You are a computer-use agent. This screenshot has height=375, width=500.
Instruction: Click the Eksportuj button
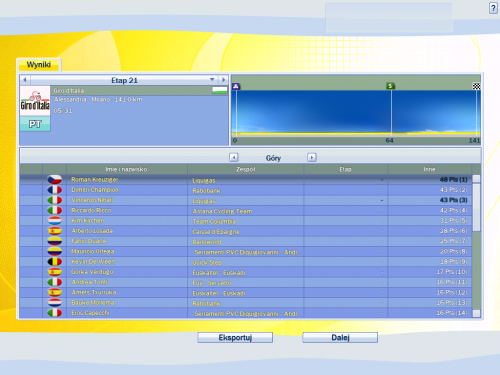(x=235, y=337)
